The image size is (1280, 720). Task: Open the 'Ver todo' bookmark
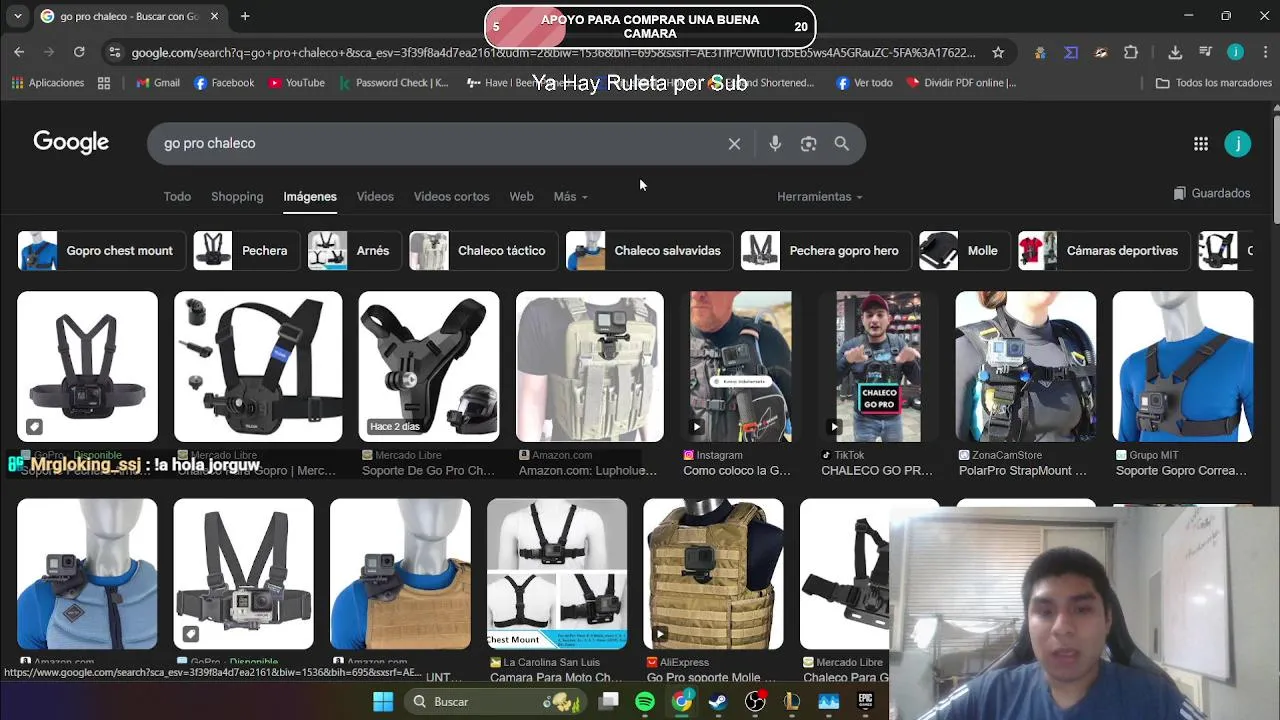point(864,83)
